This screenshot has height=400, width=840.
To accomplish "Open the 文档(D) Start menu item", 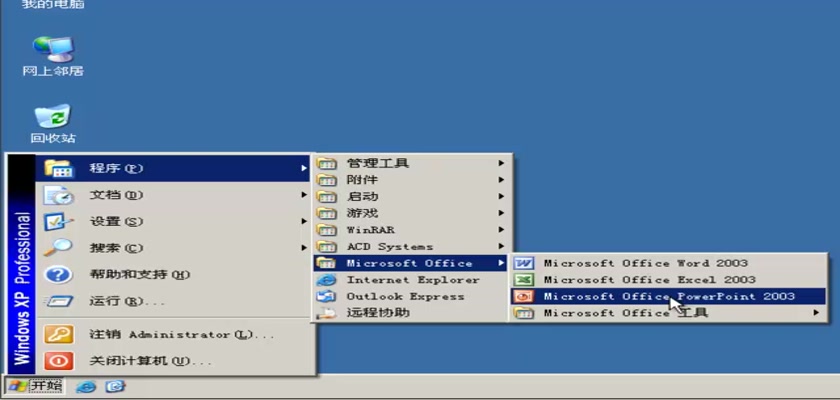I will [x=173, y=195].
